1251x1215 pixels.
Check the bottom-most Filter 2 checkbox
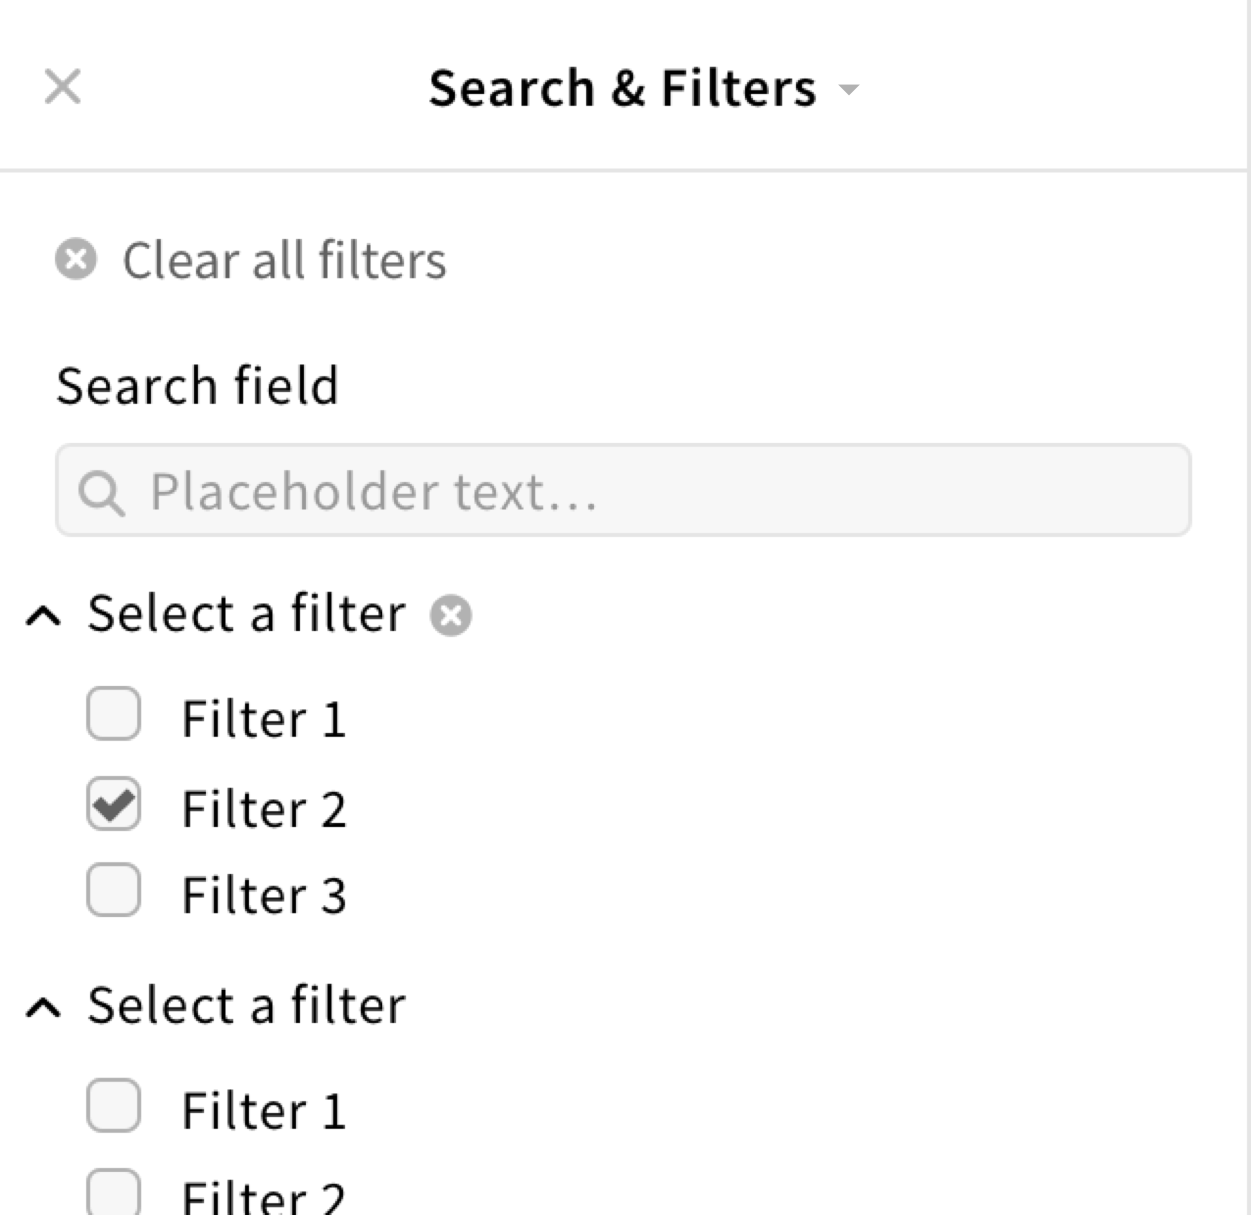[113, 1193]
